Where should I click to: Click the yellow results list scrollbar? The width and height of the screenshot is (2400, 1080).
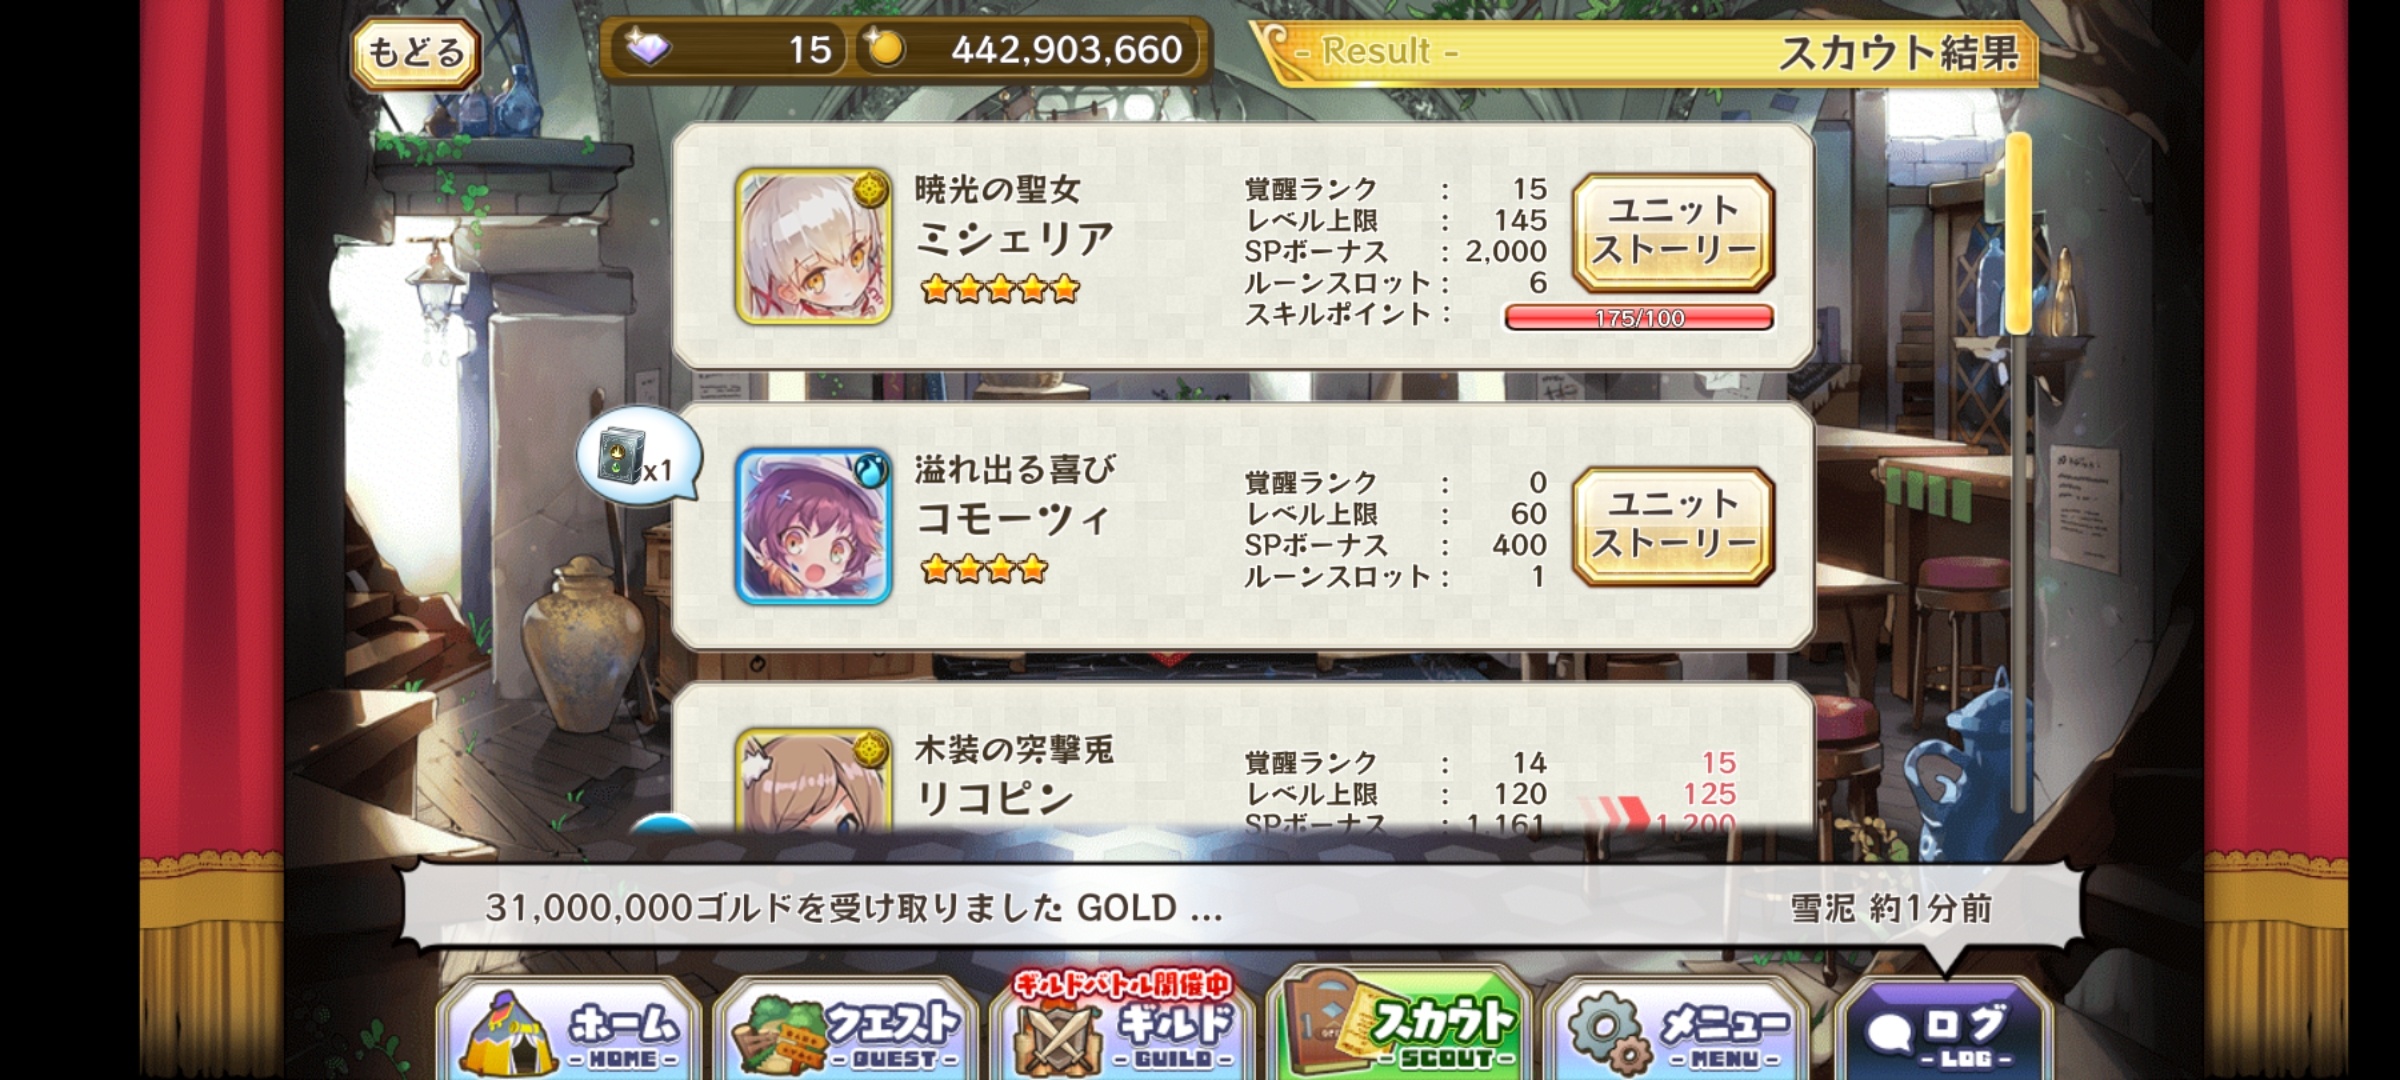click(x=2018, y=233)
